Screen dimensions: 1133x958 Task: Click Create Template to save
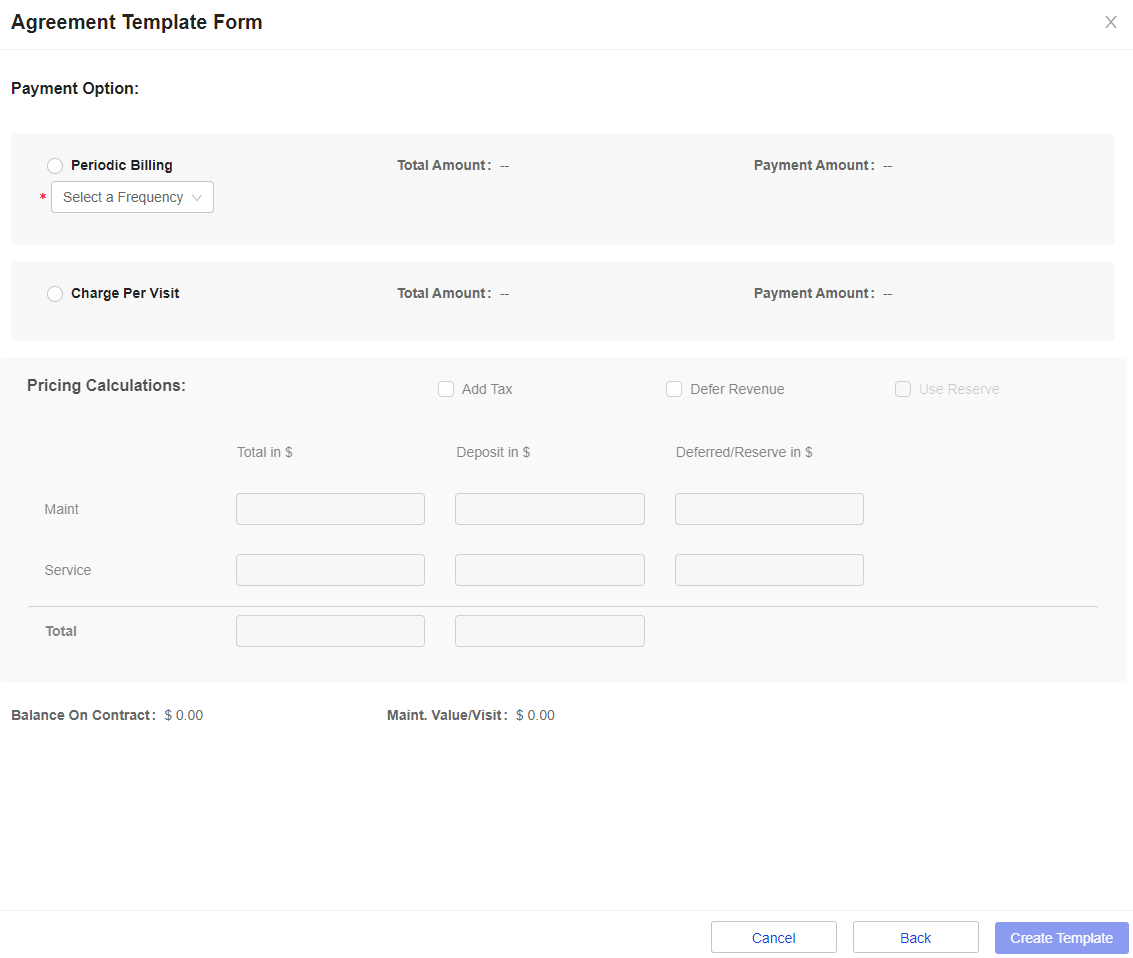(x=1061, y=937)
